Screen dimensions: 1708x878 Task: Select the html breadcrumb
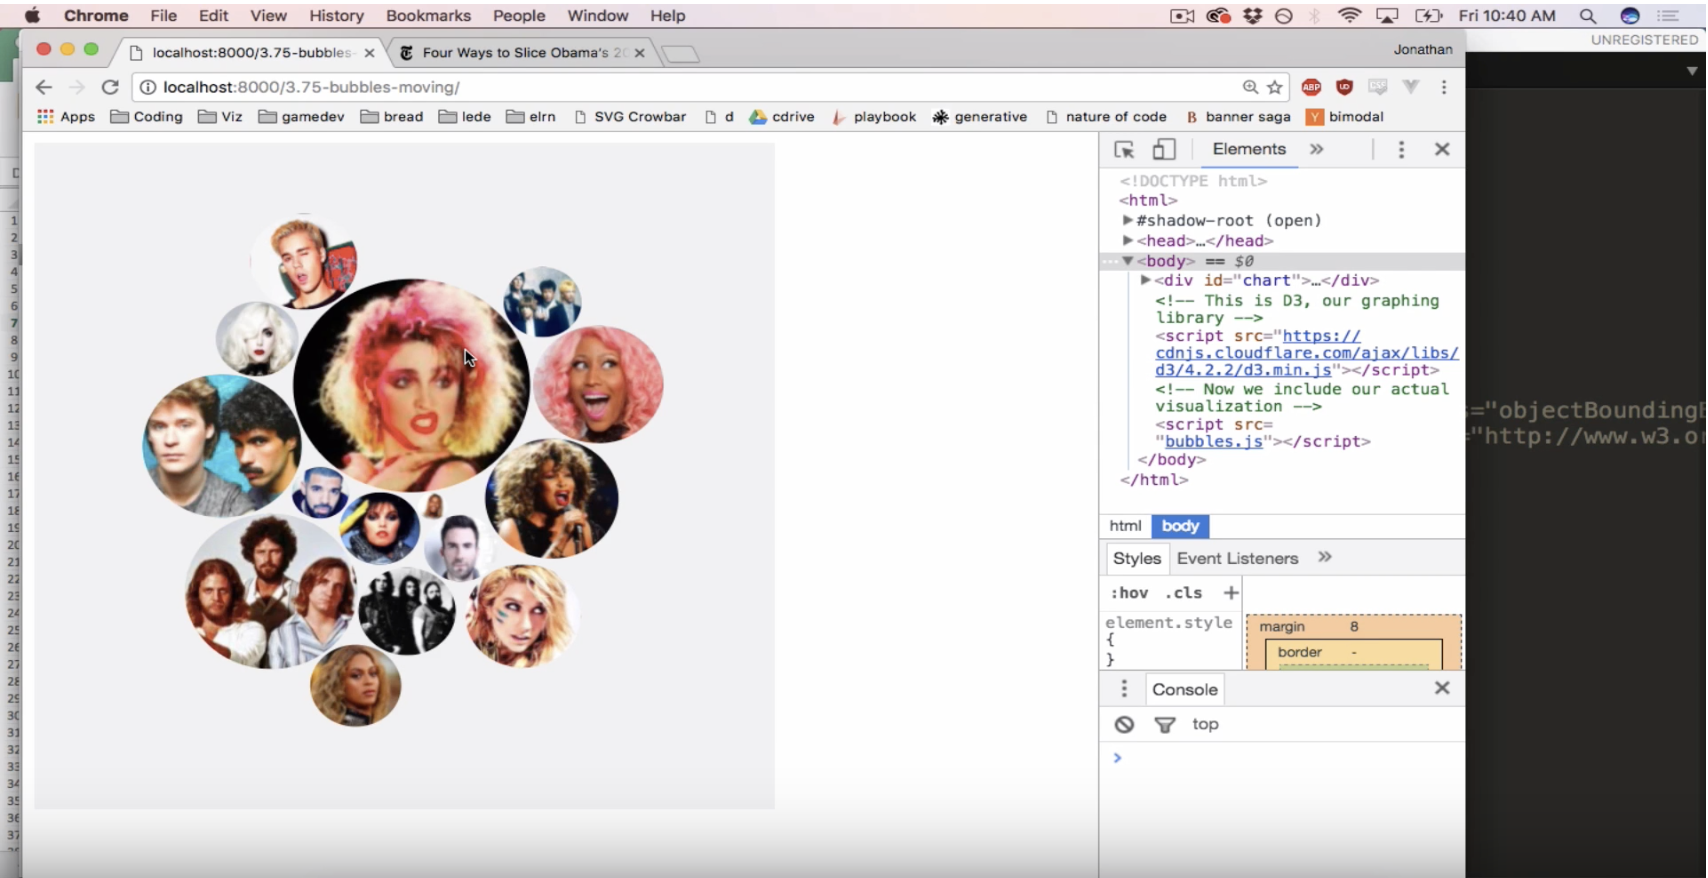coord(1125,526)
